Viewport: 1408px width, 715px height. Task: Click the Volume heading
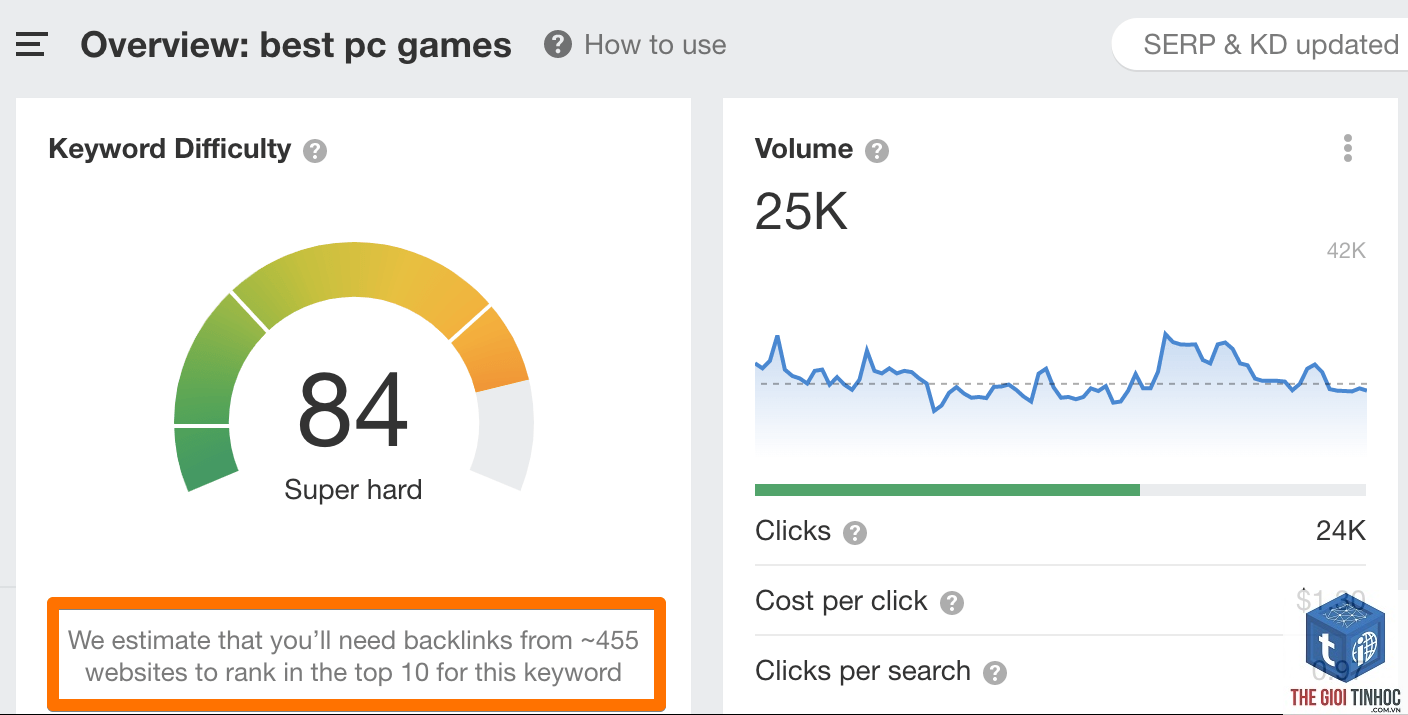804,149
